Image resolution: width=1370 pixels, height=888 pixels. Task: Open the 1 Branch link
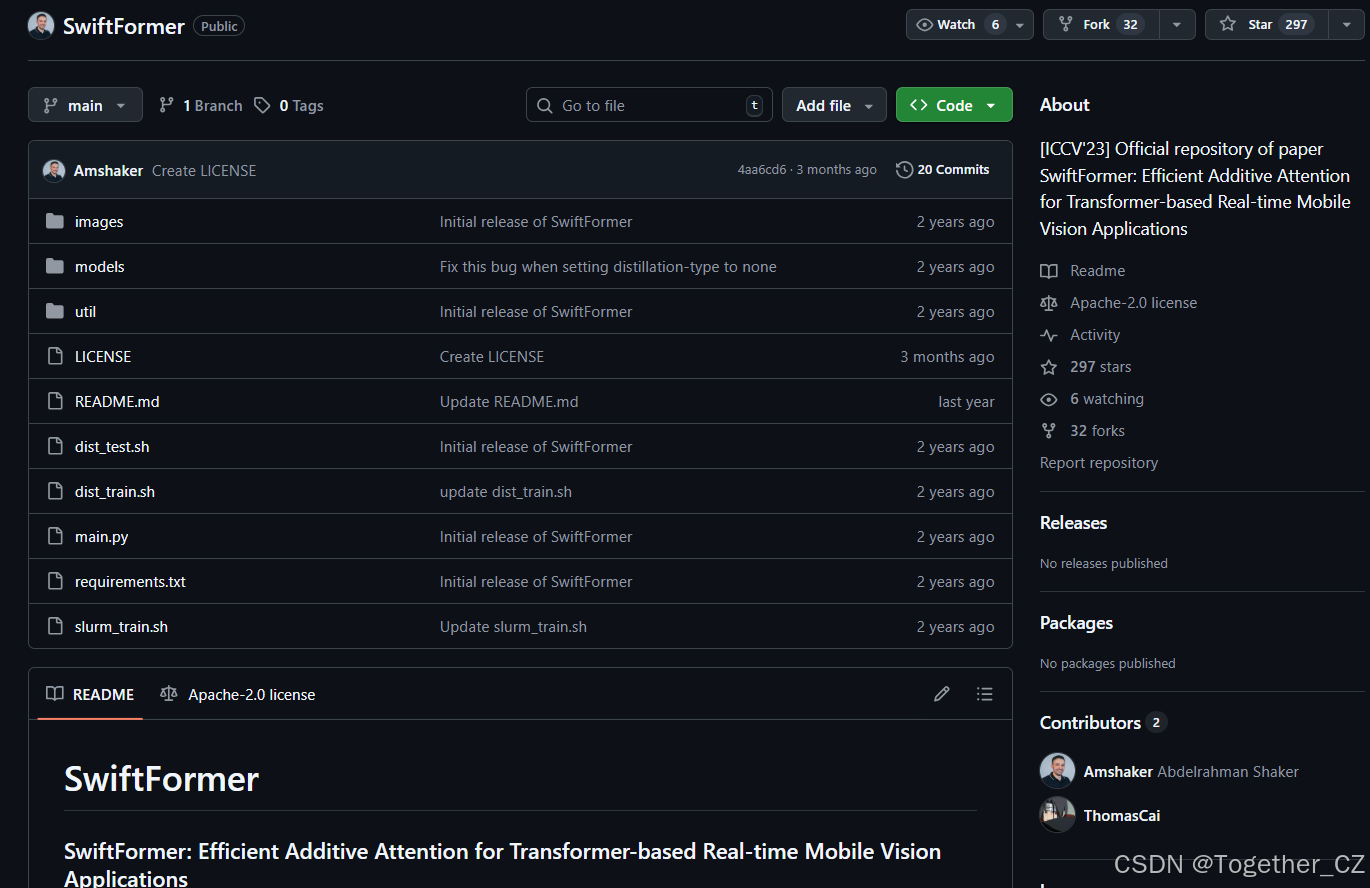click(x=200, y=105)
